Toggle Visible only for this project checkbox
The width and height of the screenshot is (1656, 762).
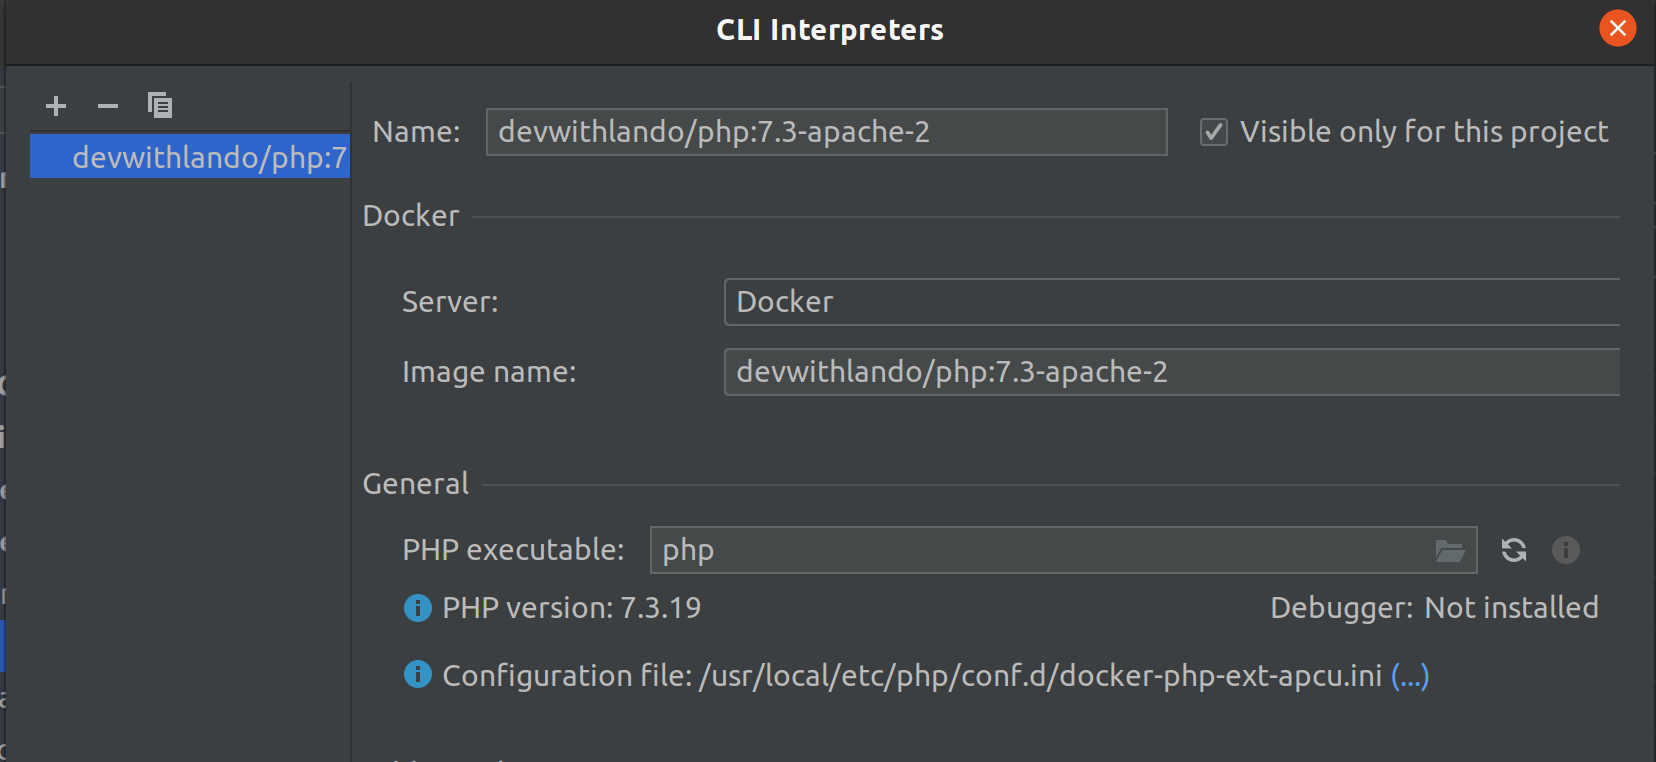click(x=1214, y=132)
